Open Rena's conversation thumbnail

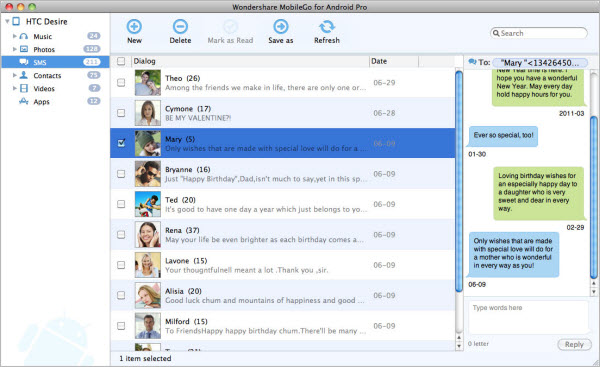pos(148,234)
